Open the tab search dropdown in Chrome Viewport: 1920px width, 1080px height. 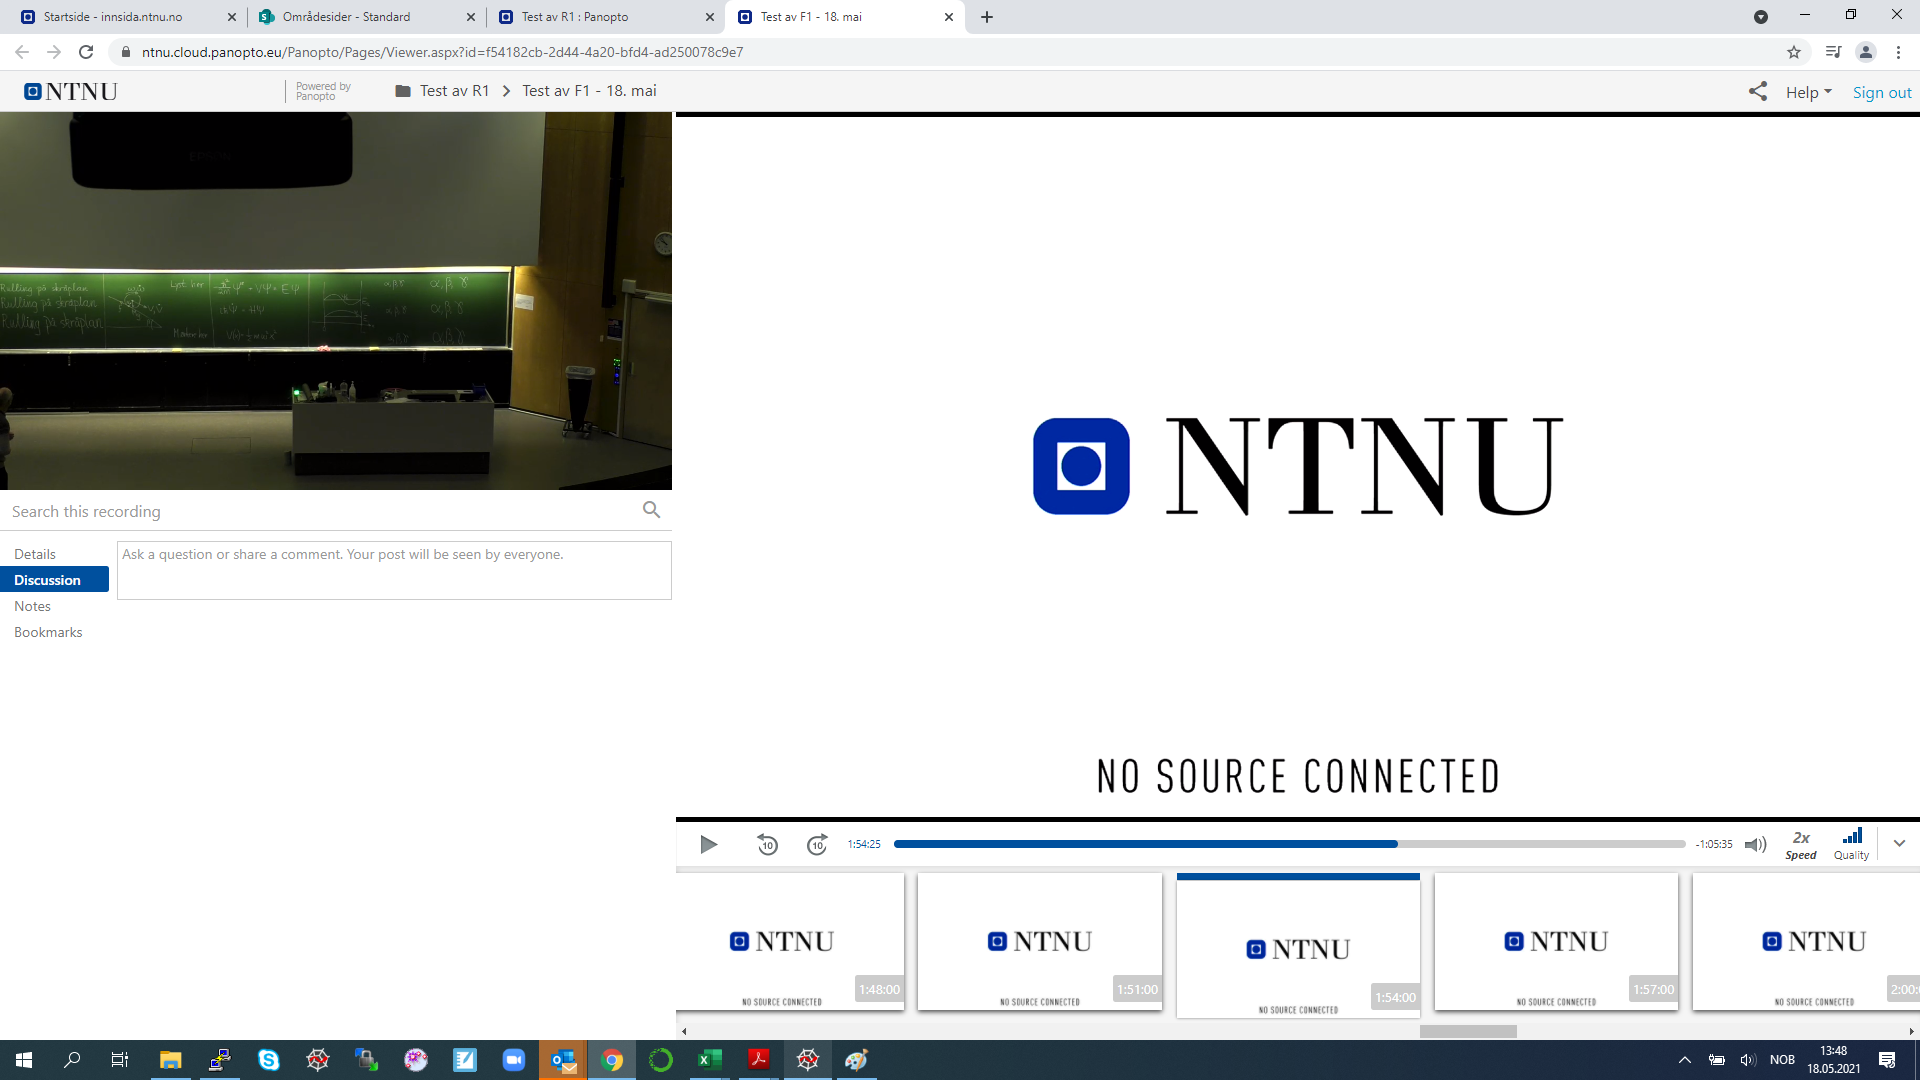1761,17
